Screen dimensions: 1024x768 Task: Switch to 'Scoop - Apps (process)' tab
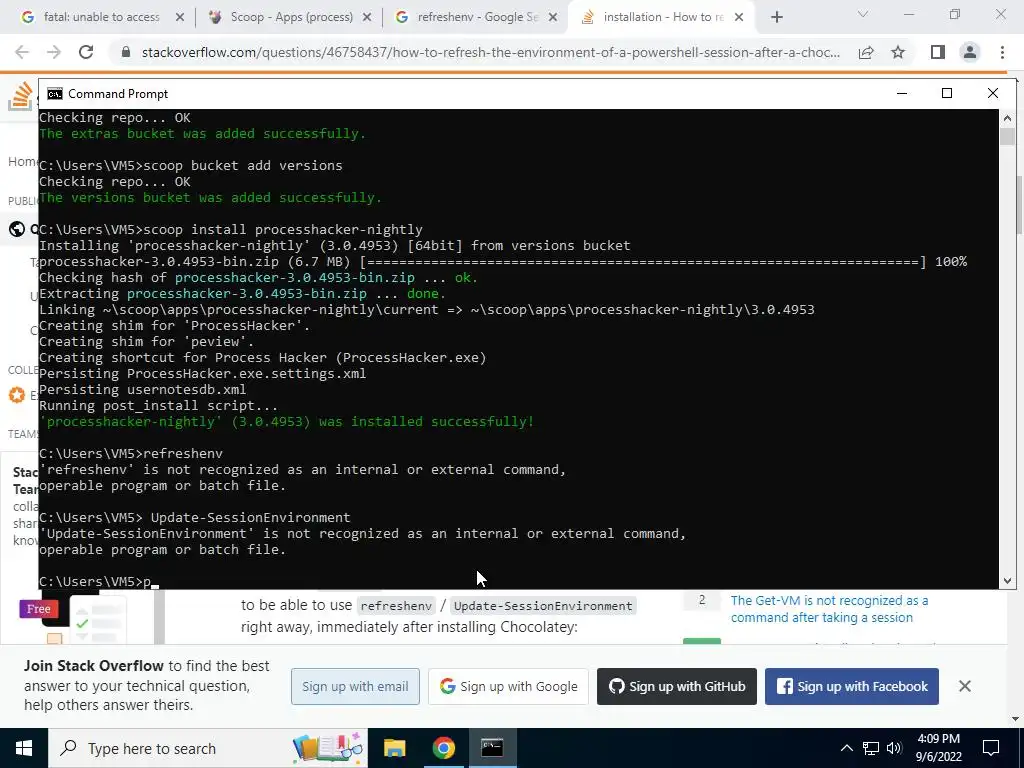pos(291,17)
